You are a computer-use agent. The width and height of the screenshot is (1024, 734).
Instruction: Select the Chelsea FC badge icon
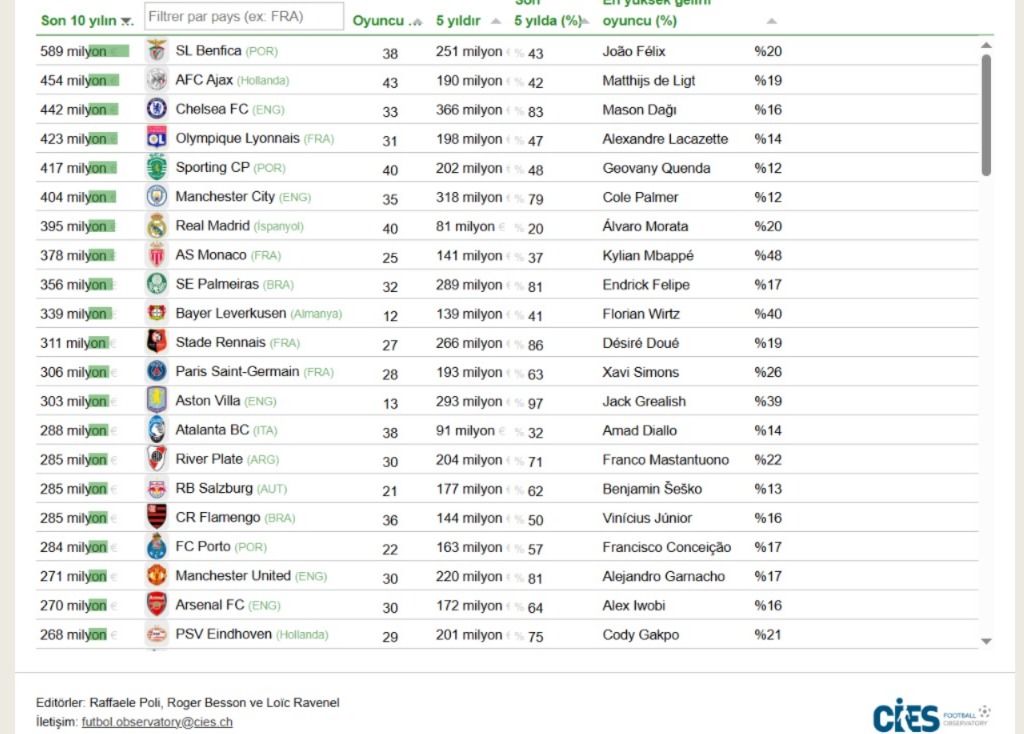[x=157, y=109]
